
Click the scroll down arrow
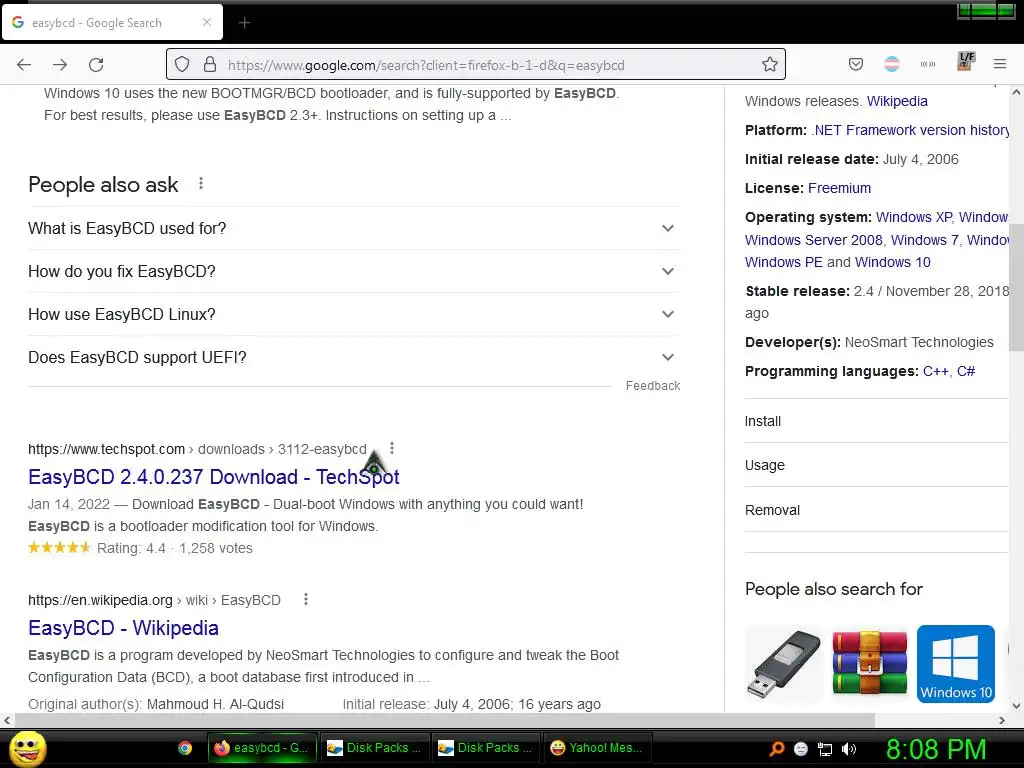point(1016,705)
